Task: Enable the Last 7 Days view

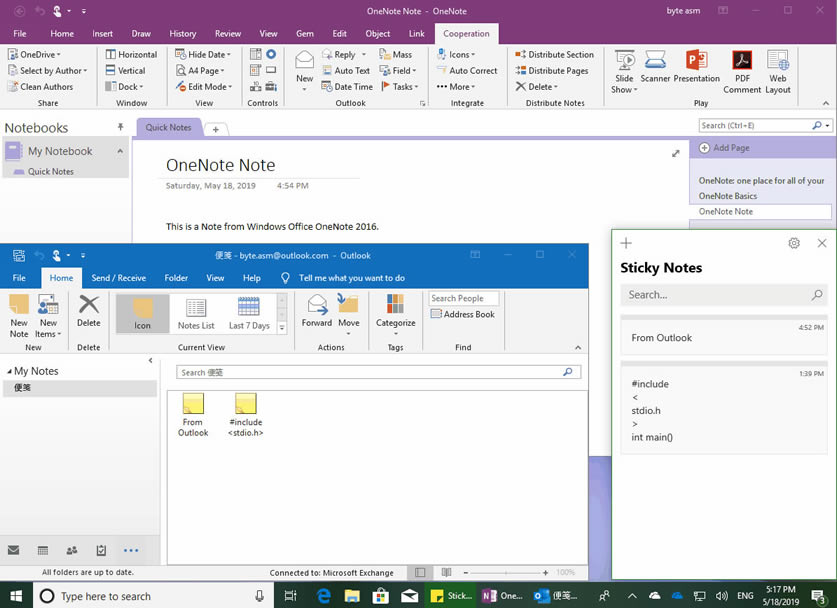Action: click(249, 312)
